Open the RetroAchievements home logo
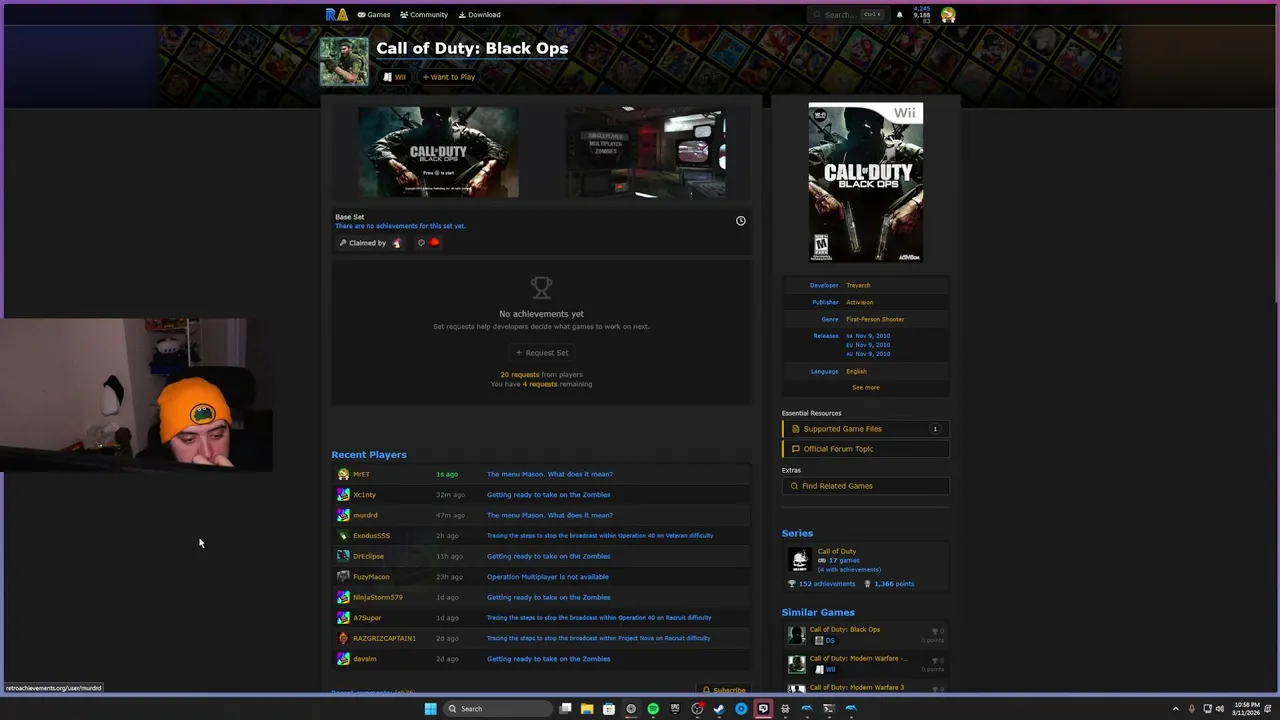 (336, 14)
